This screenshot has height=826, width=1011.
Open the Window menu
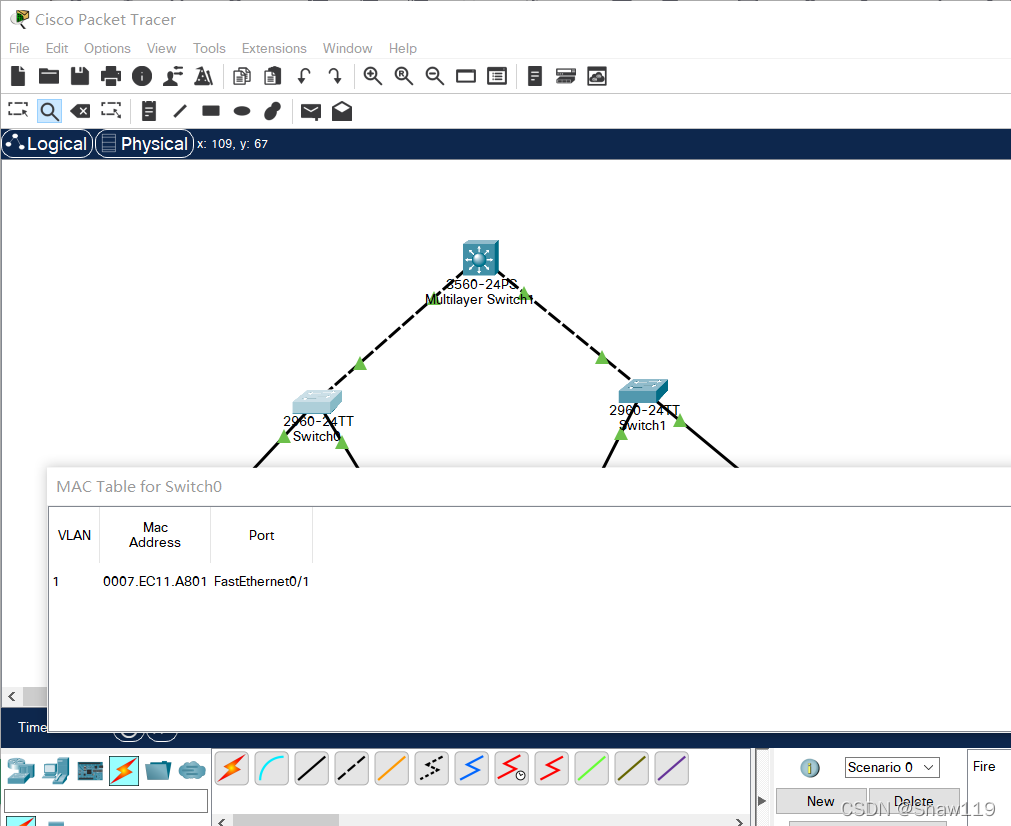click(x=348, y=48)
